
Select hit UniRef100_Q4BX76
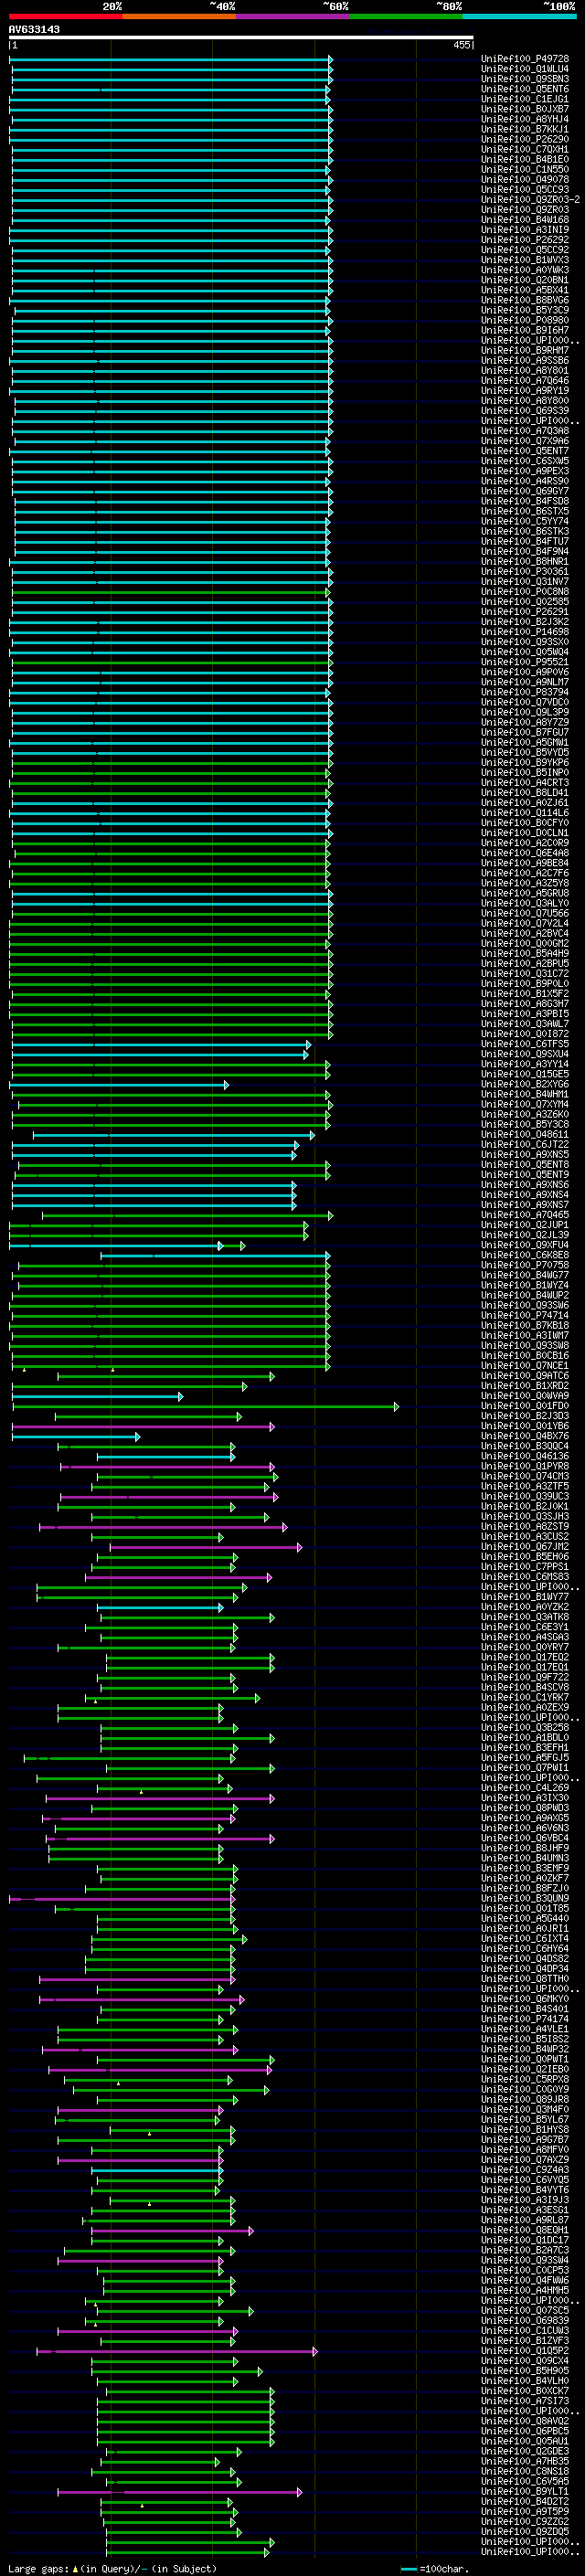[525, 1437]
